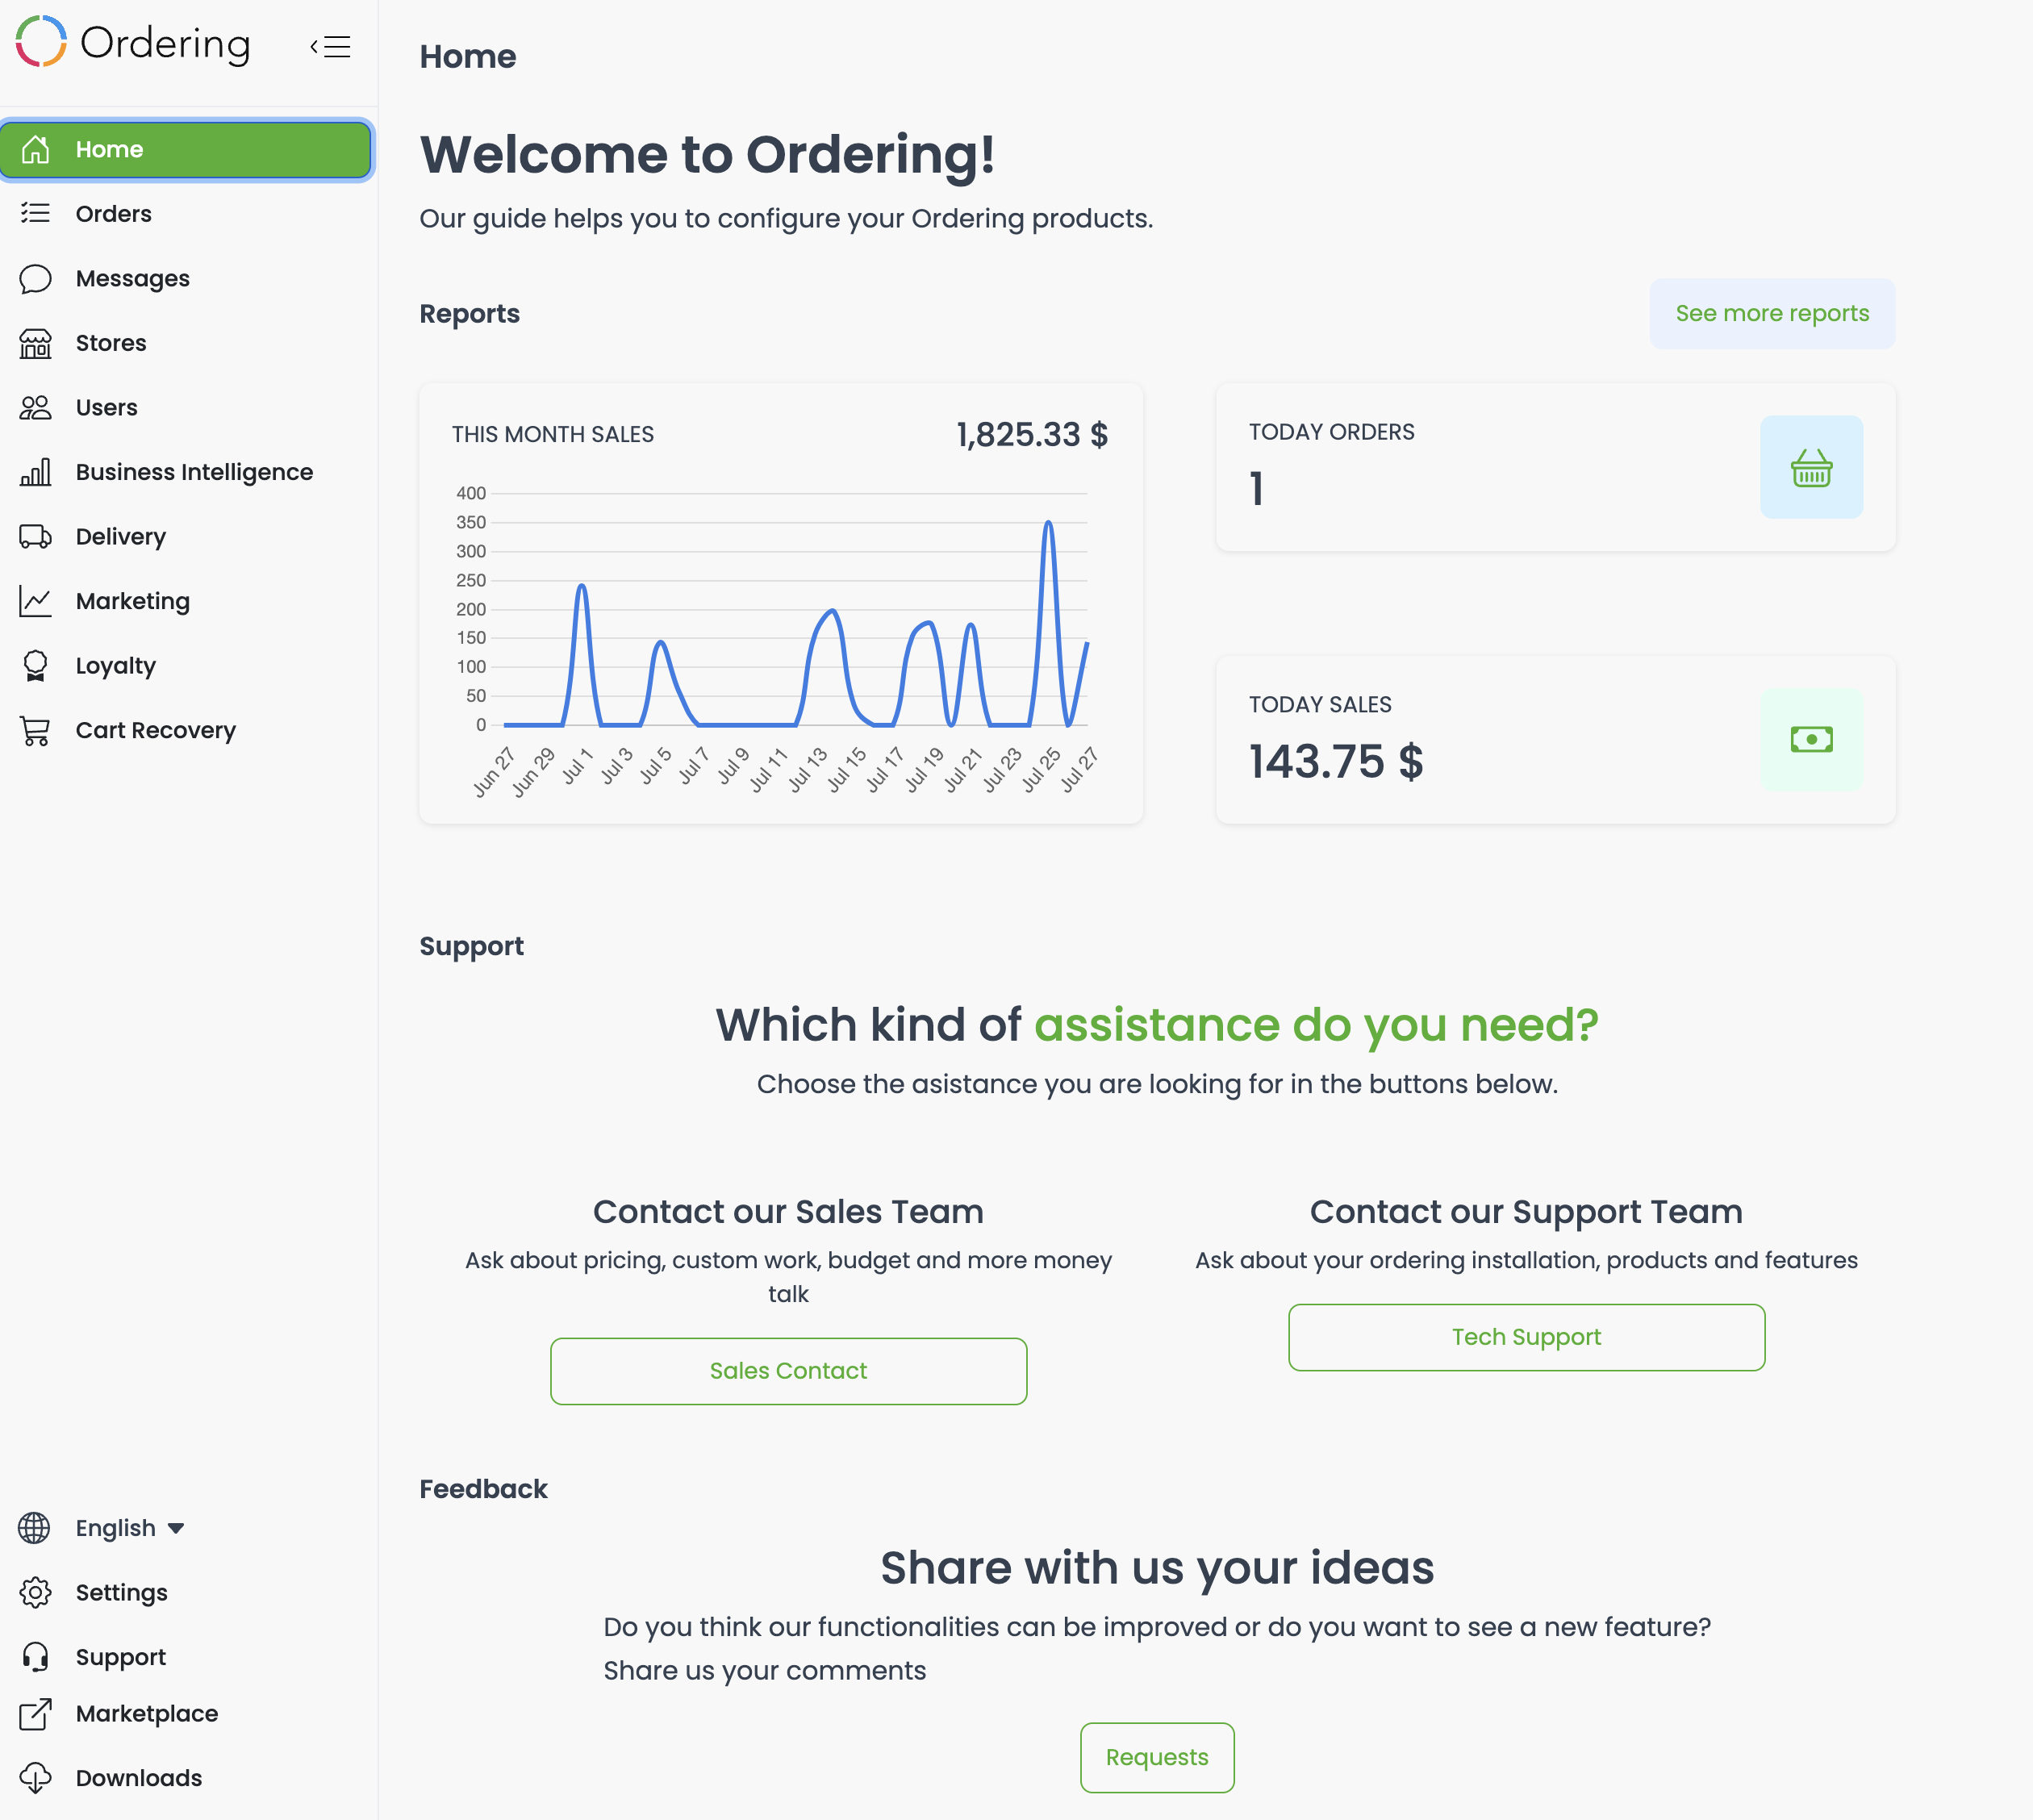Click the Today Orders basket icon
The height and width of the screenshot is (1820, 2033).
(1811, 467)
